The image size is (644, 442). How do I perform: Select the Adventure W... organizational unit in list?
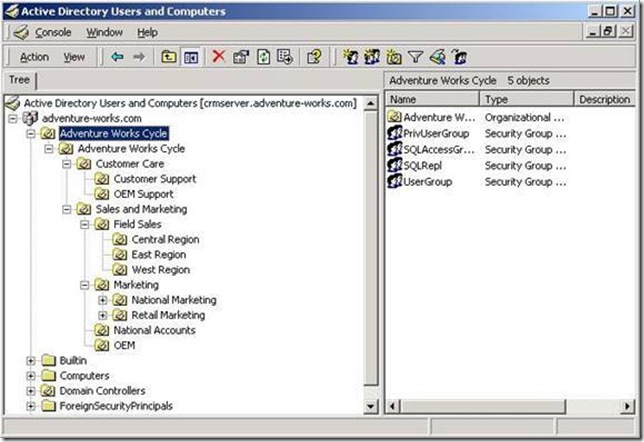click(x=439, y=117)
